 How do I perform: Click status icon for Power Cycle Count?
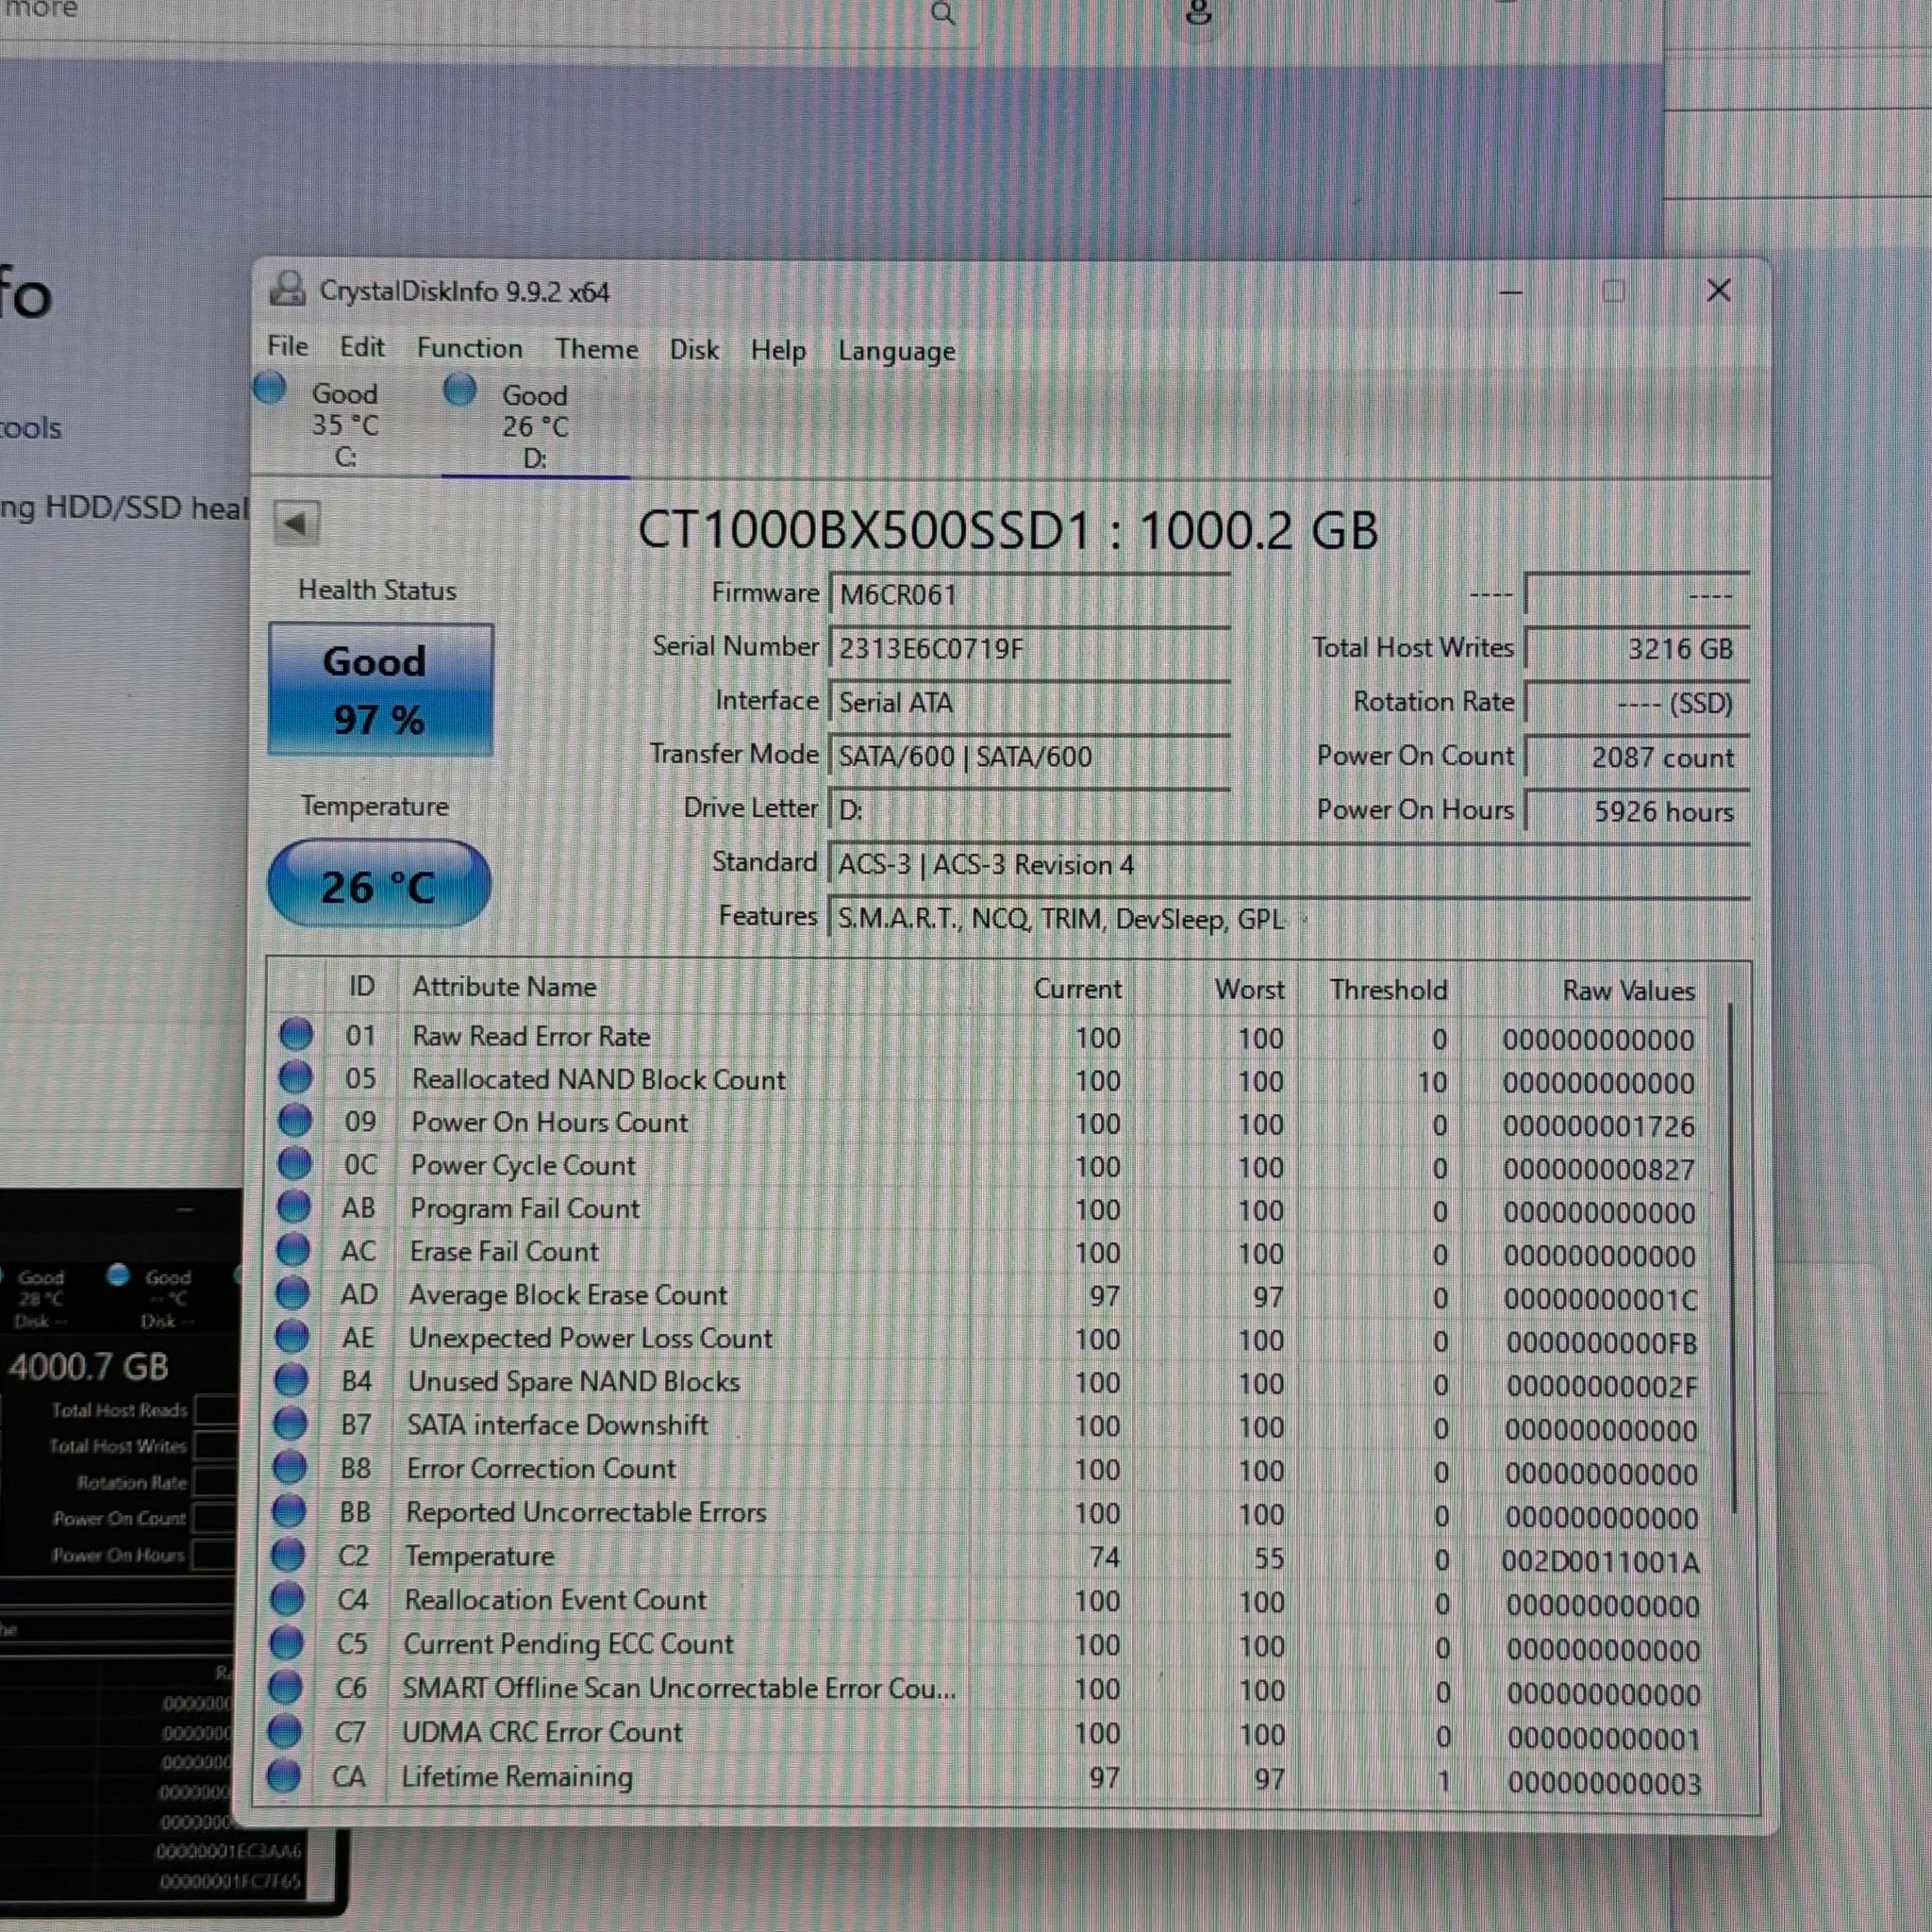click(x=294, y=1163)
